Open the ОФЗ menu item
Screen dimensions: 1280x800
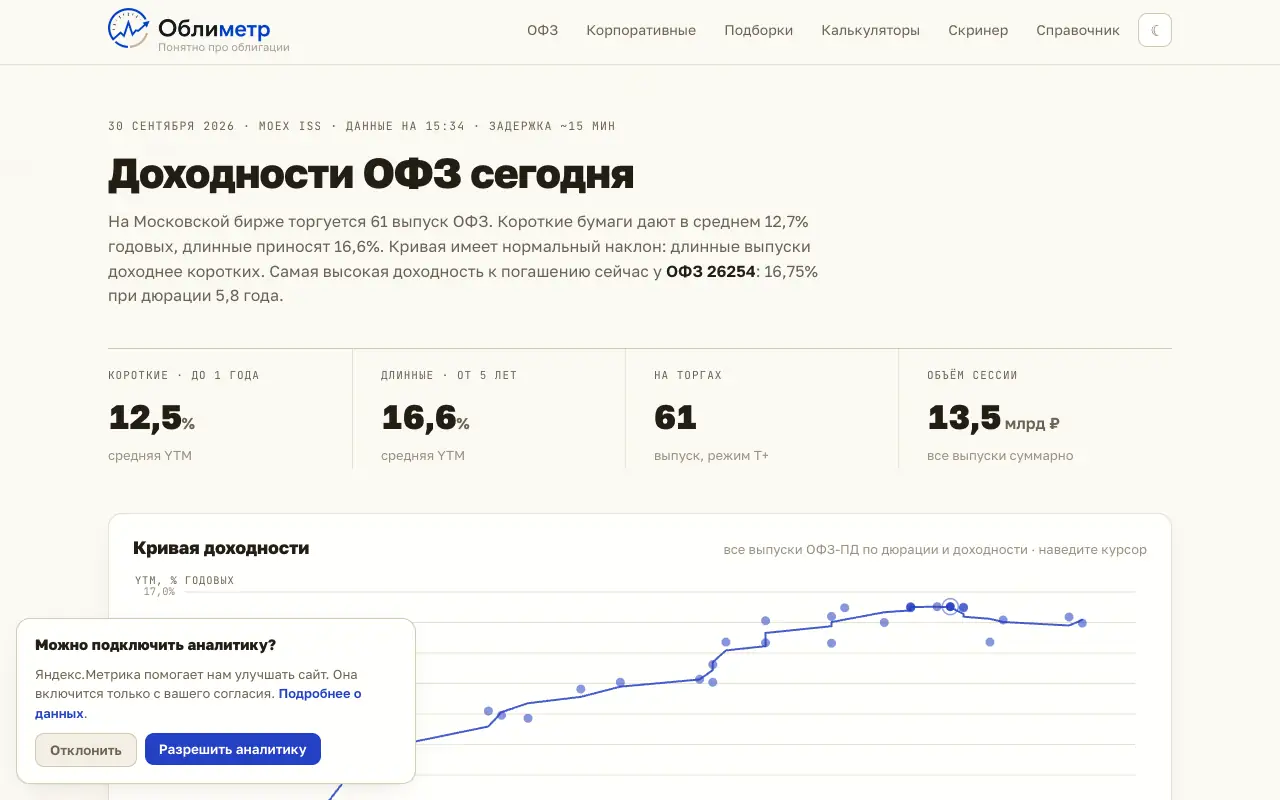point(543,30)
